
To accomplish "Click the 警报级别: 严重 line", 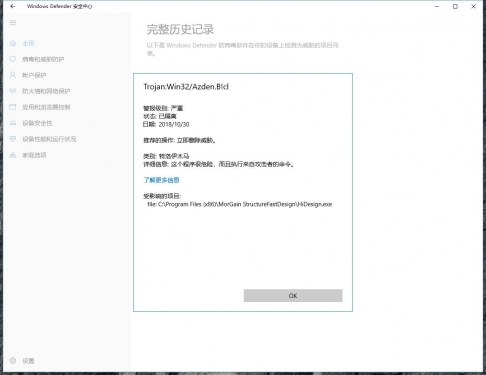I will tap(163, 108).
